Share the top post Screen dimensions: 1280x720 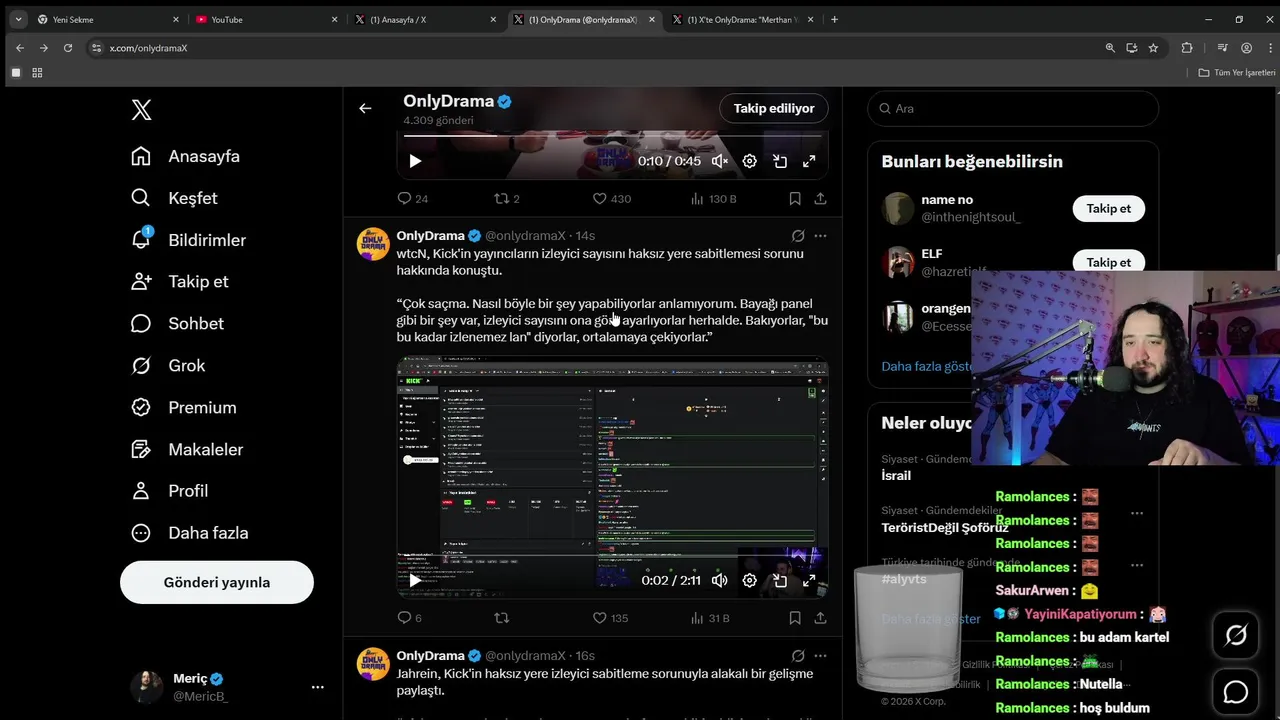[820, 199]
